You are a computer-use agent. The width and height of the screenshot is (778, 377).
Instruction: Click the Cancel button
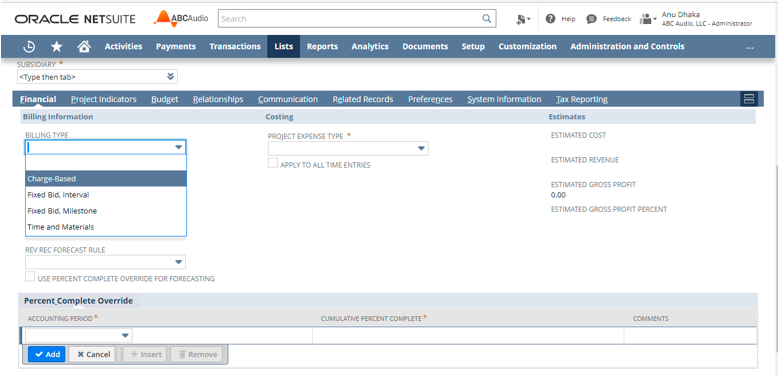(93, 354)
